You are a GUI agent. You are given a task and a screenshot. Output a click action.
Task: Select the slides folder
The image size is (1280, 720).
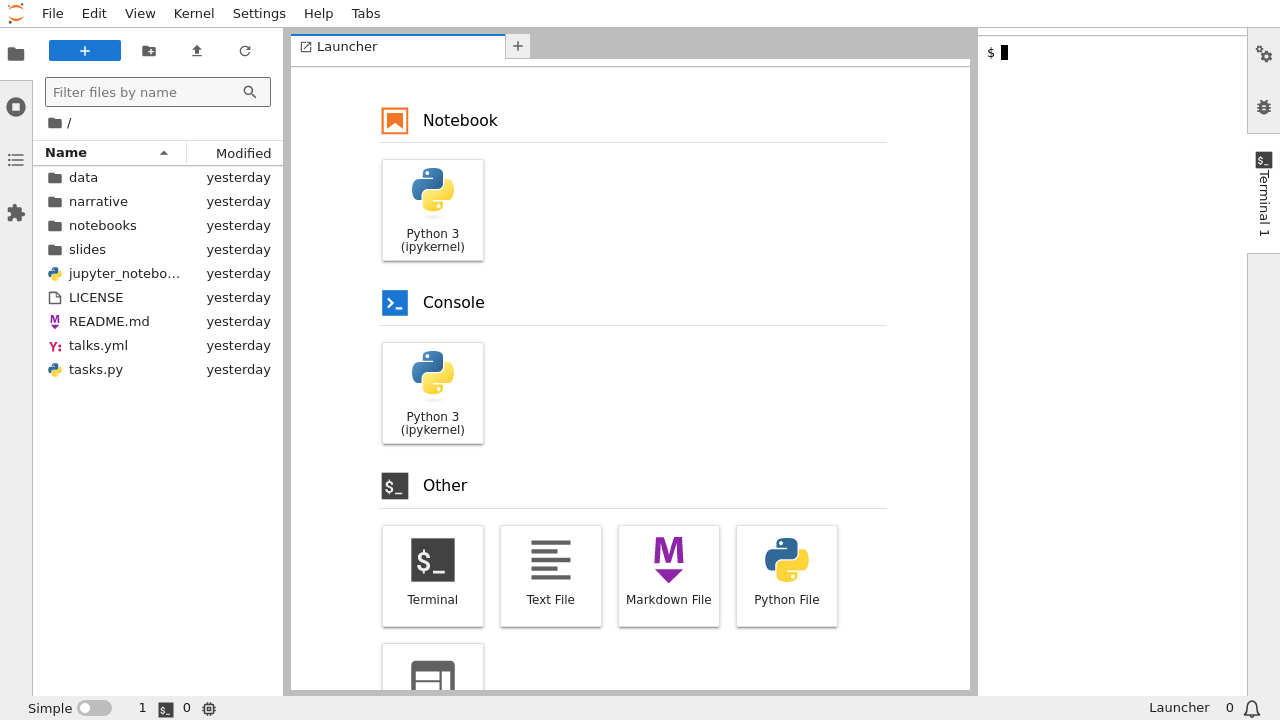158,249
